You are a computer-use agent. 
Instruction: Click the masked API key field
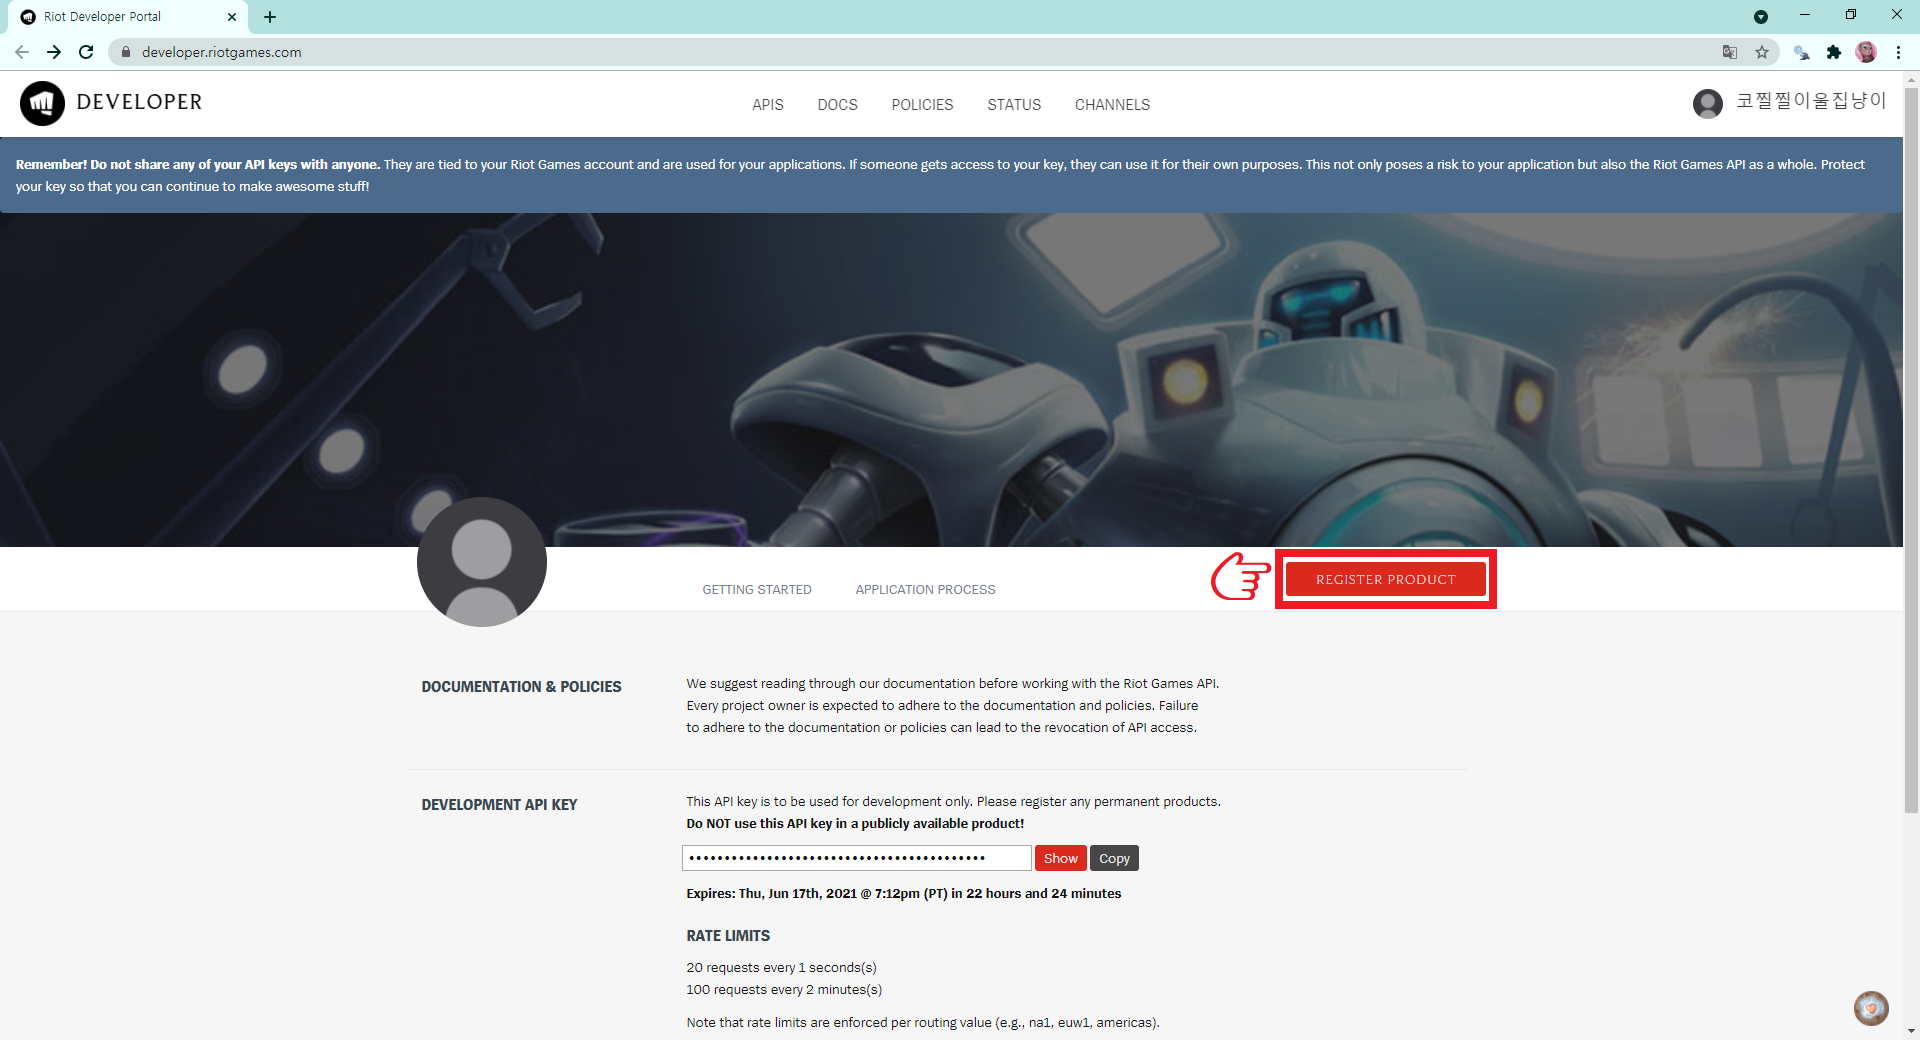(857, 858)
